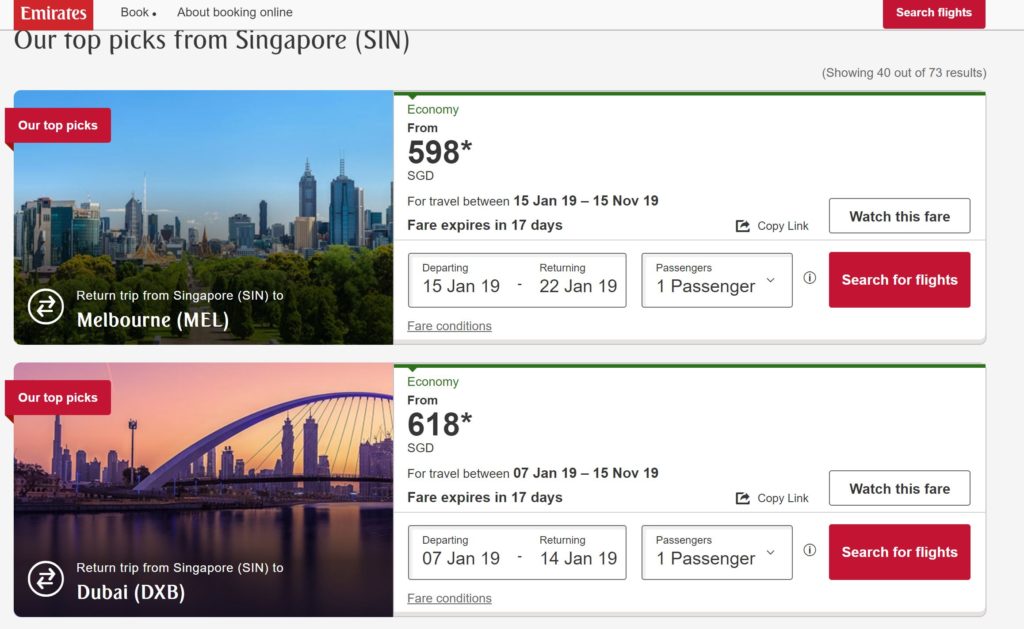Watch this fare for Dubai
This screenshot has width=1024, height=629.
tap(899, 488)
